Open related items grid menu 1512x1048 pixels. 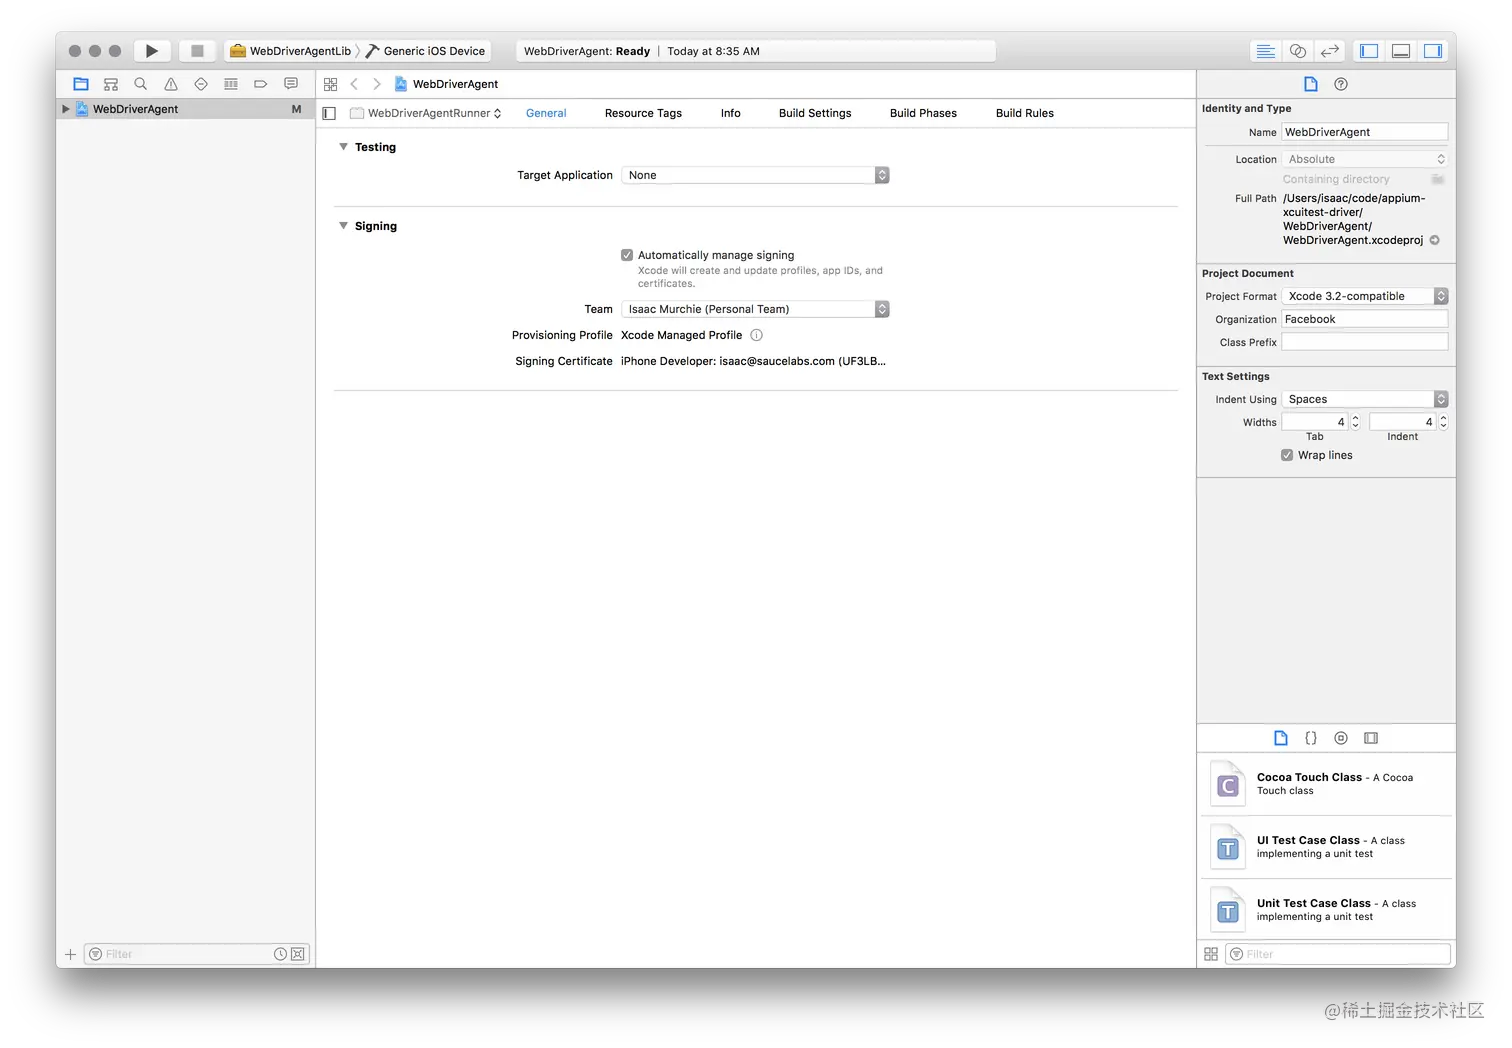point(331,84)
